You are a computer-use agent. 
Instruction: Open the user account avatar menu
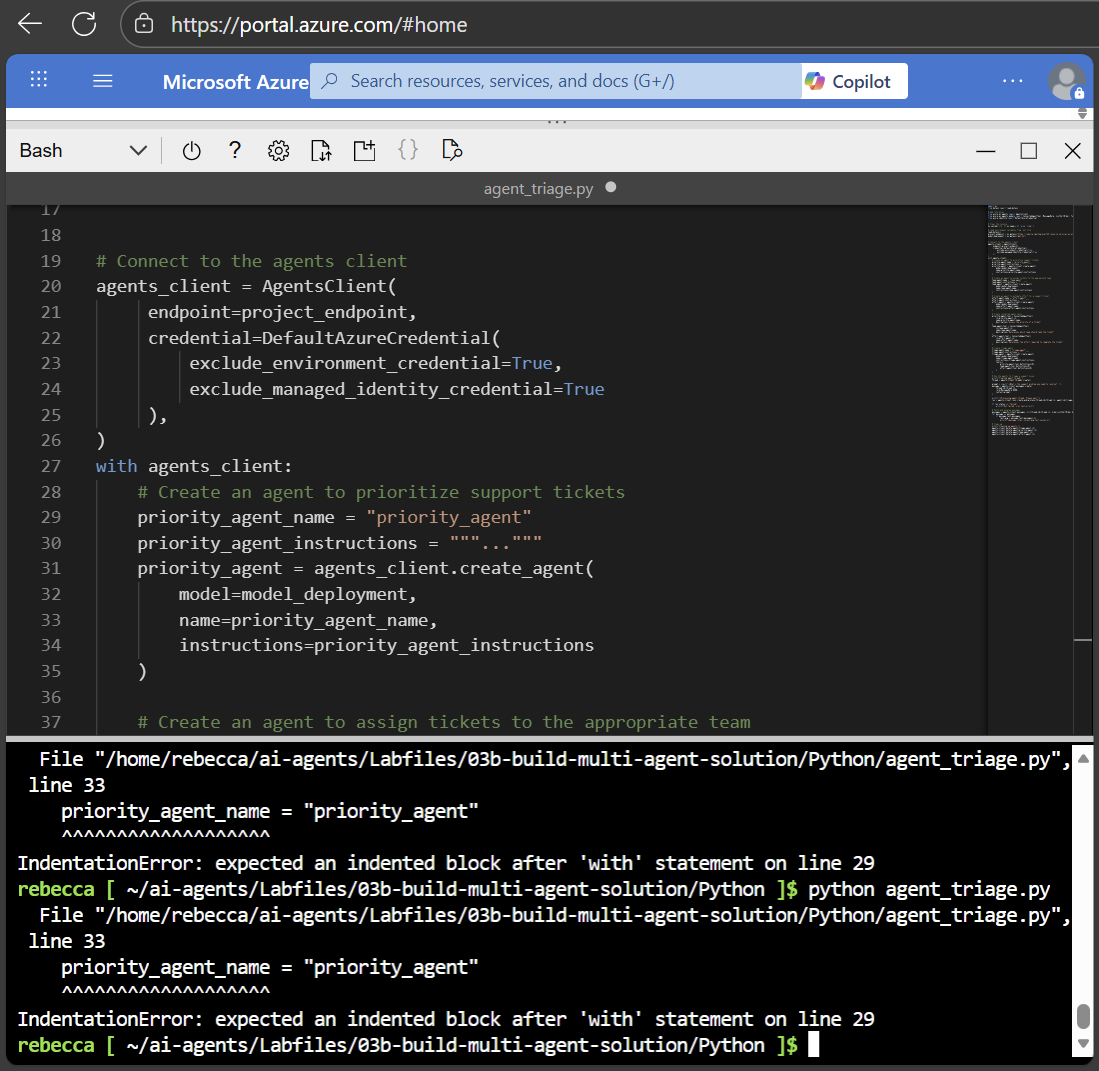click(x=1065, y=81)
